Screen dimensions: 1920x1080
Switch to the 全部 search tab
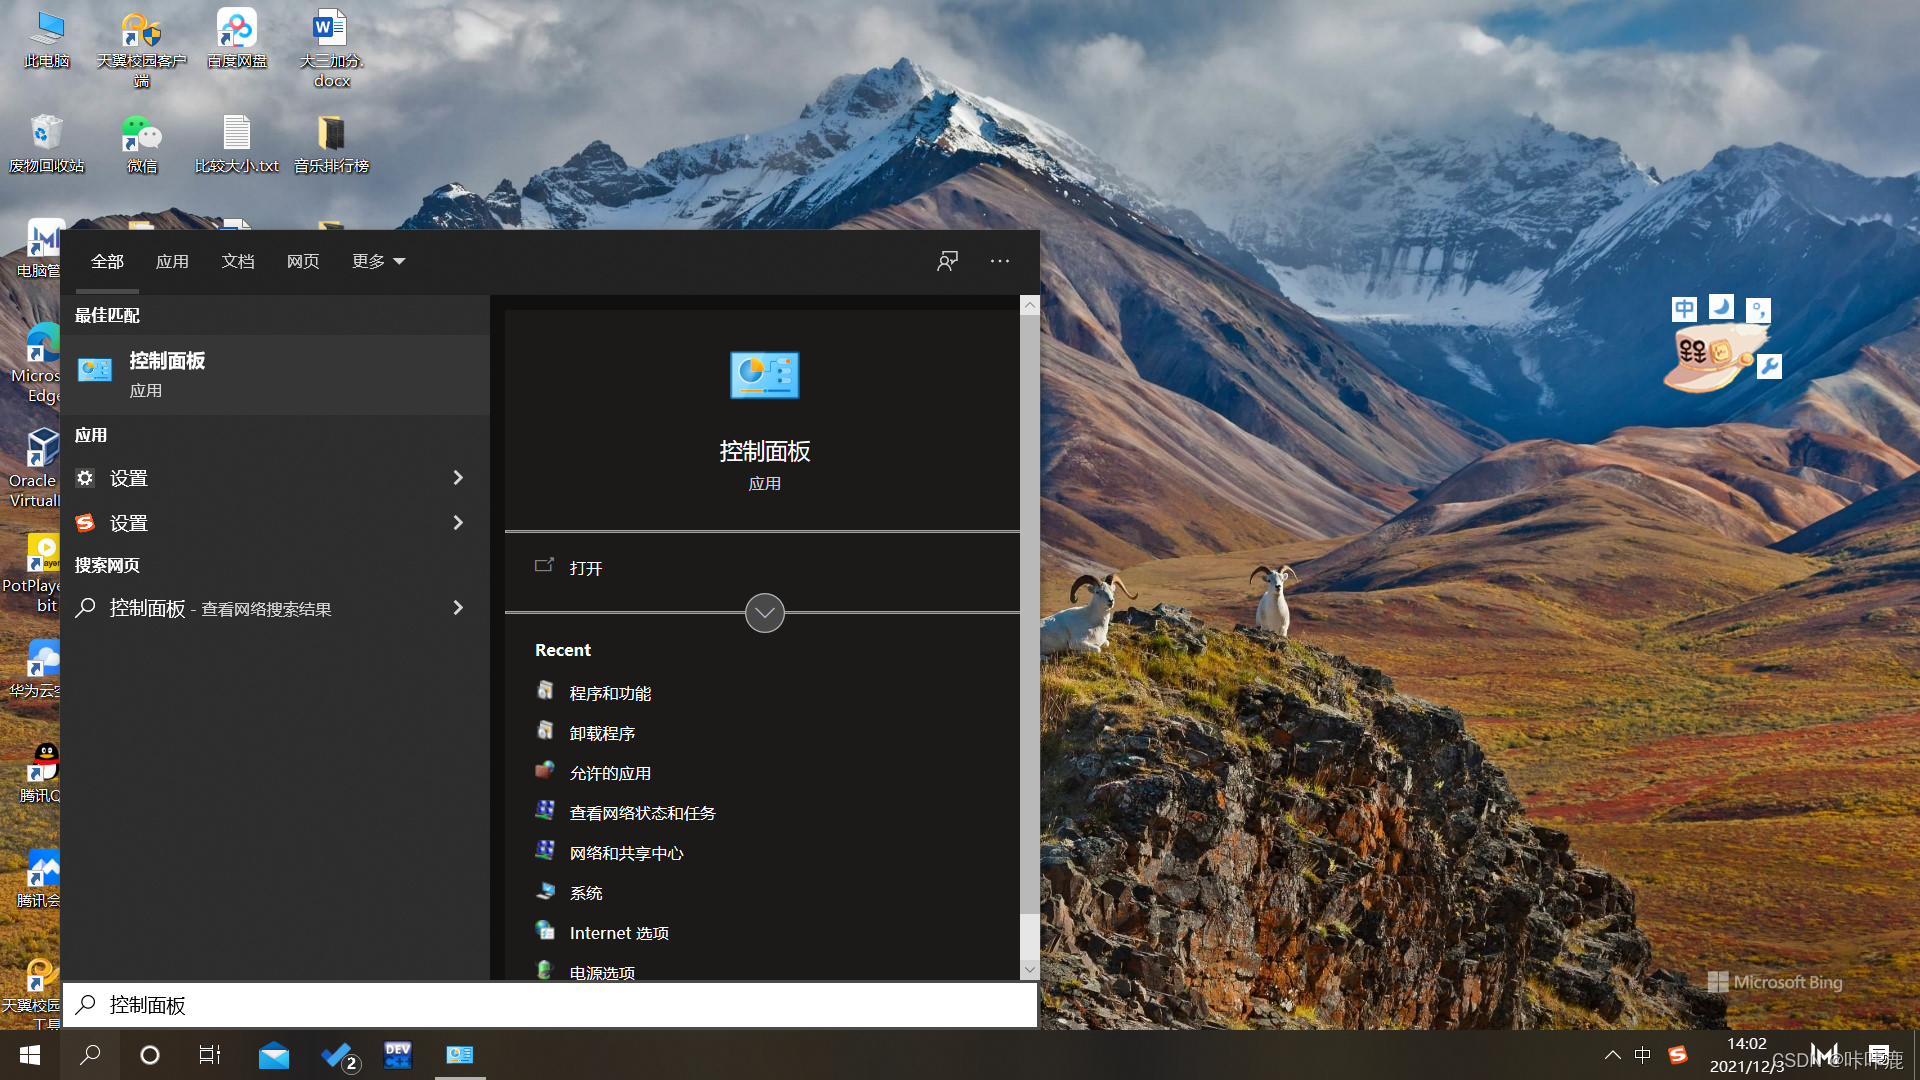point(107,261)
